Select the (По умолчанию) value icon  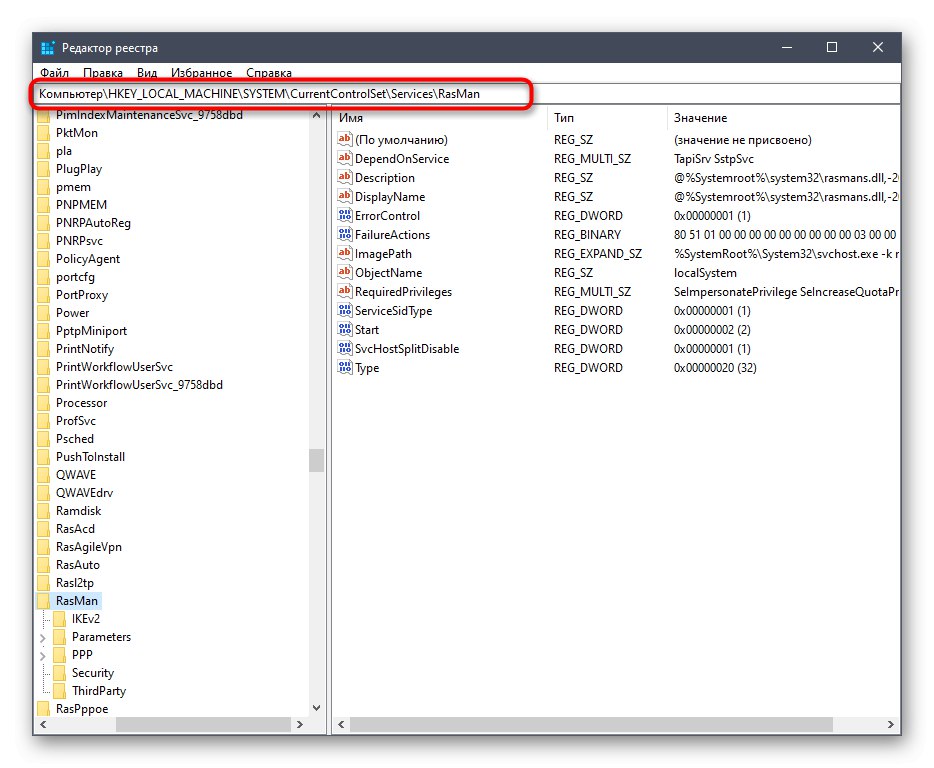pyautogui.click(x=344, y=139)
